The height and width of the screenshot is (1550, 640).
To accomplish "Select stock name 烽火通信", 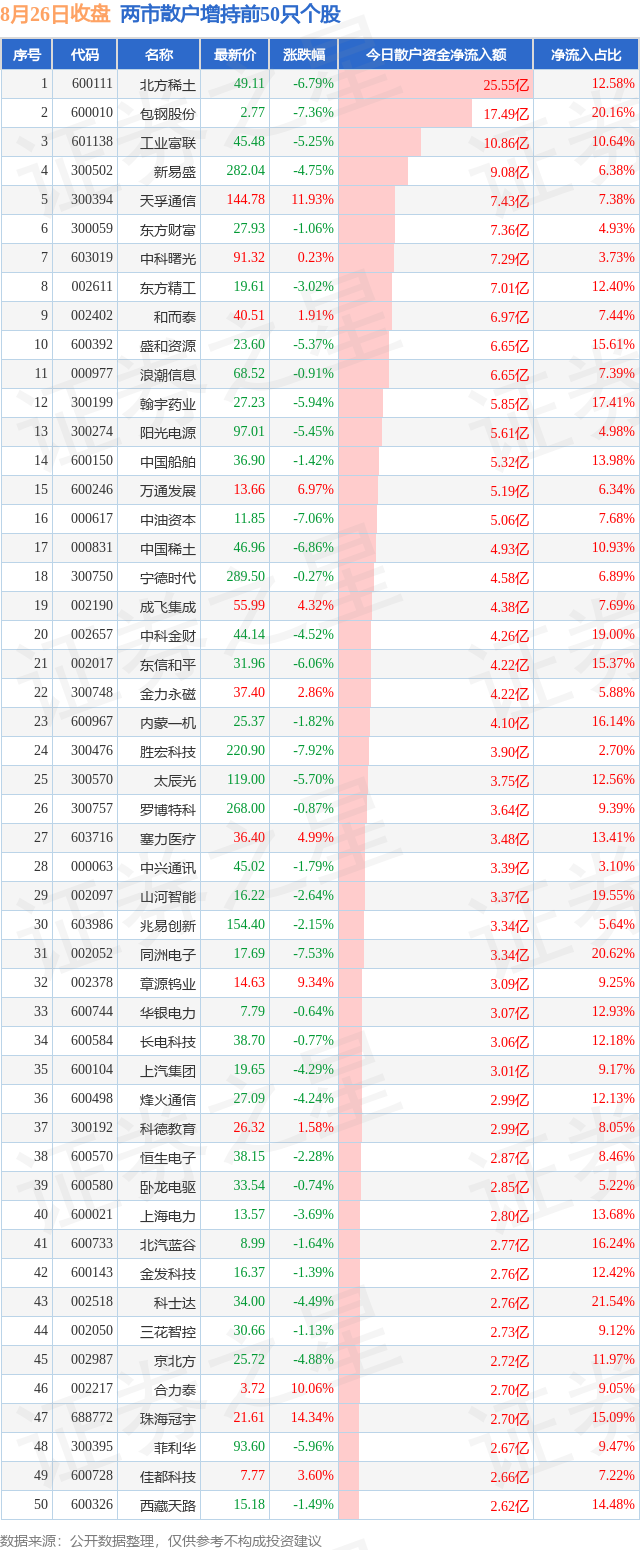I will (x=168, y=1100).
